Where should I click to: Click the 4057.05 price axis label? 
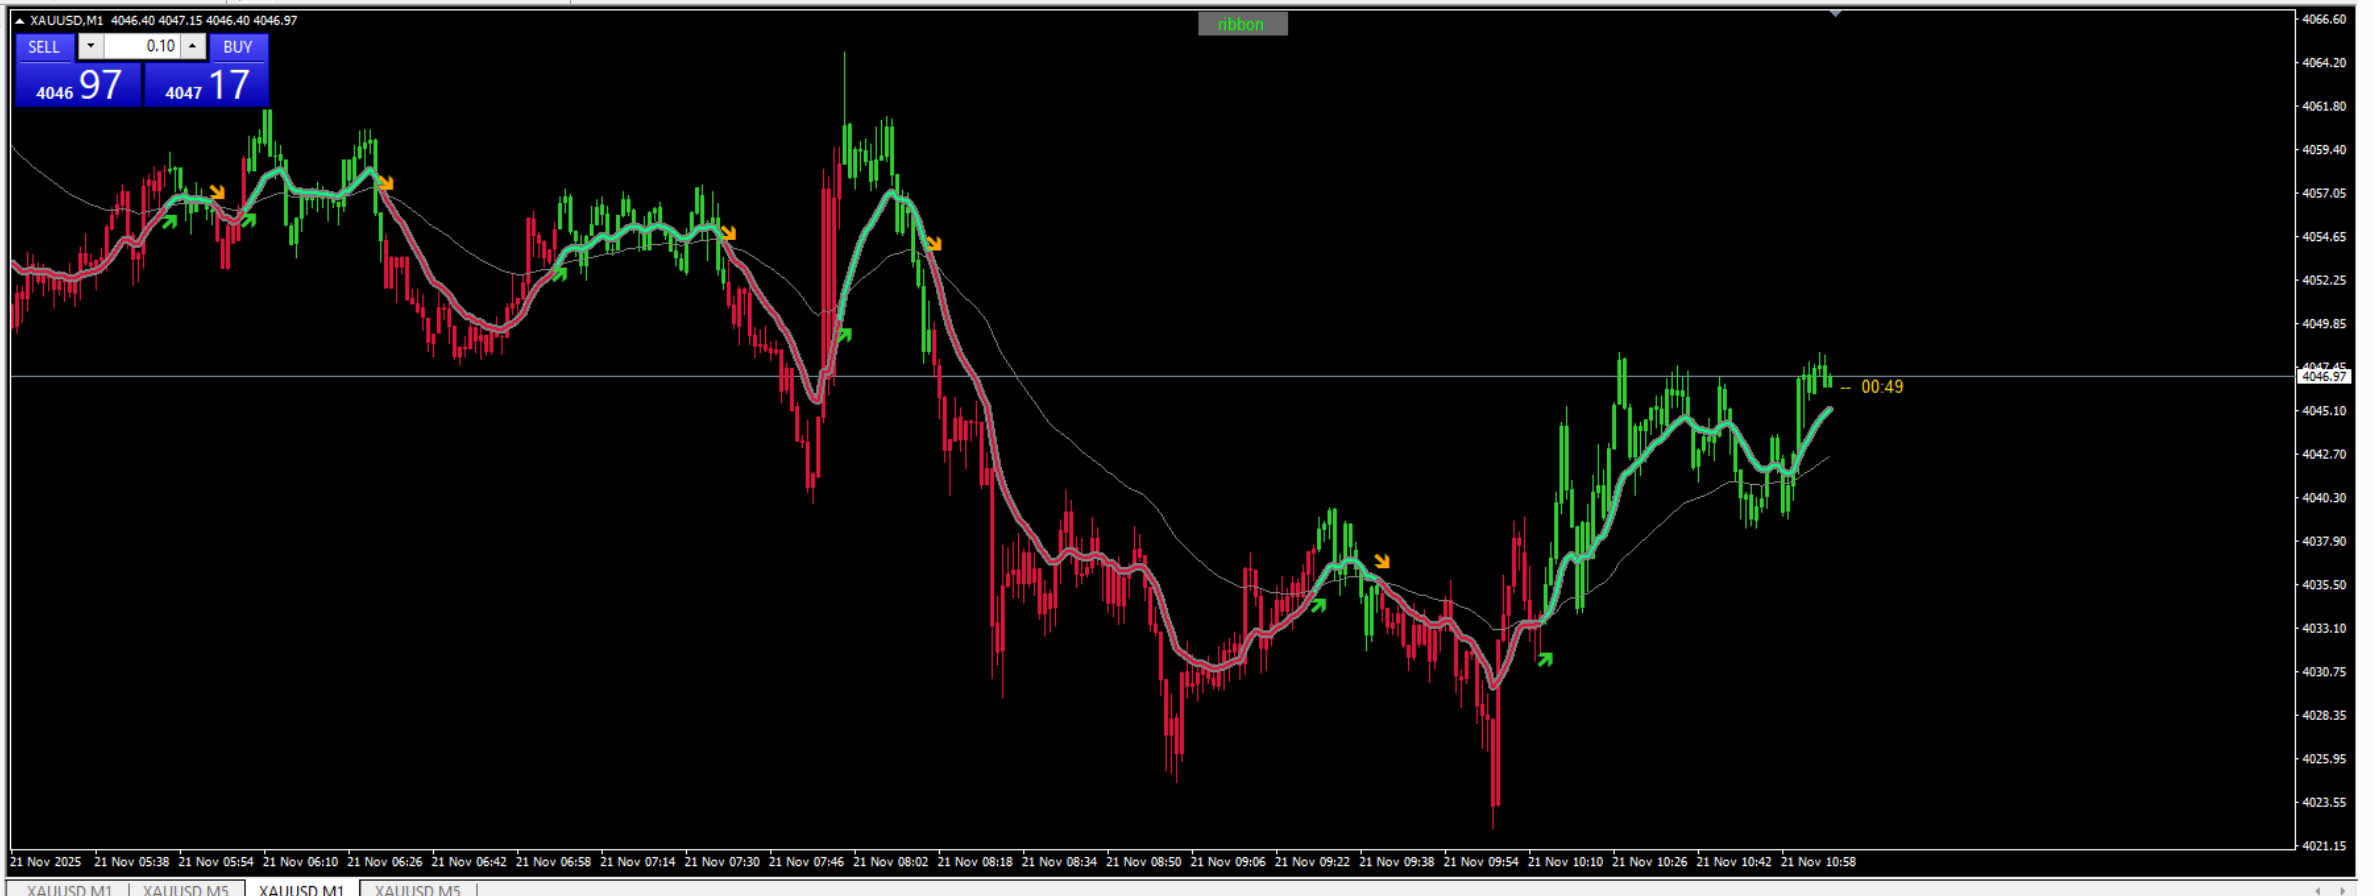pos(2324,193)
